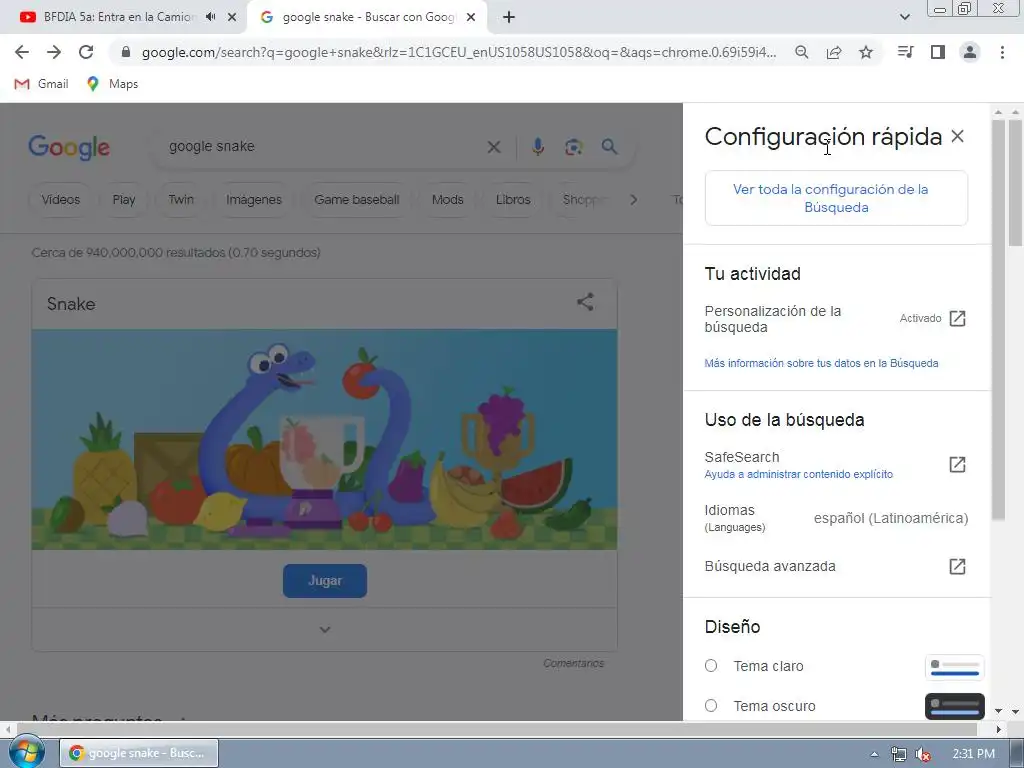Viewport: 1024px width, 768px height.
Task: Go back to the previous page
Action: [x=22, y=52]
